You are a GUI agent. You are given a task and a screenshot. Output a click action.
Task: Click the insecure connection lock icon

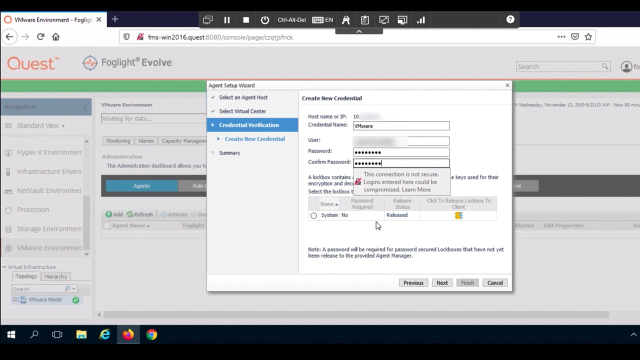click(x=140, y=37)
